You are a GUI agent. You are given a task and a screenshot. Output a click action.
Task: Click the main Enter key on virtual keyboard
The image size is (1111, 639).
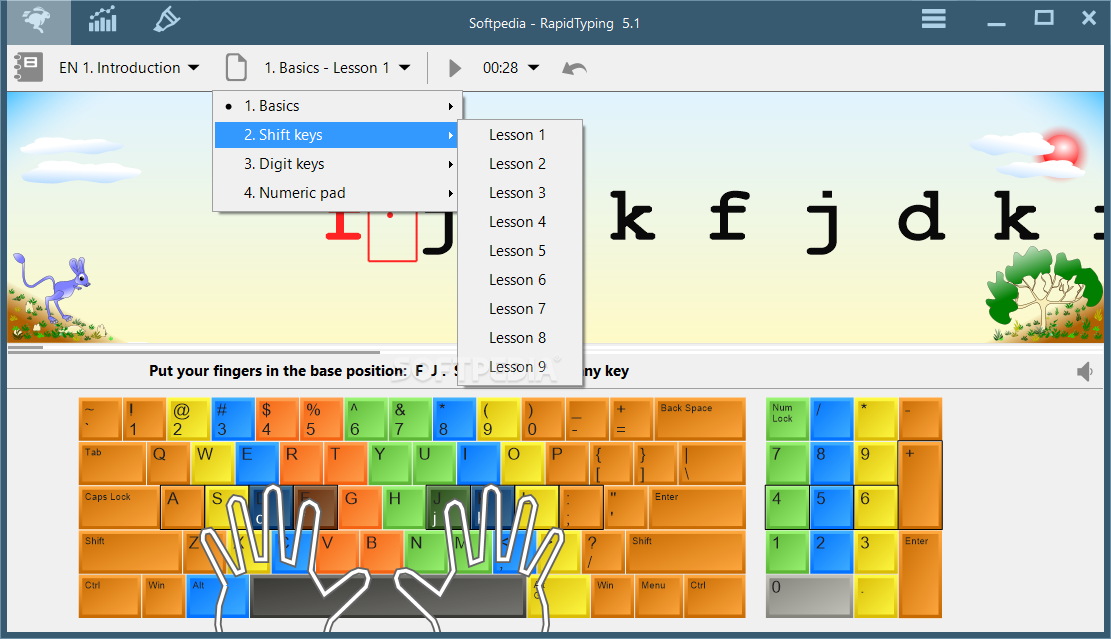click(697, 507)
